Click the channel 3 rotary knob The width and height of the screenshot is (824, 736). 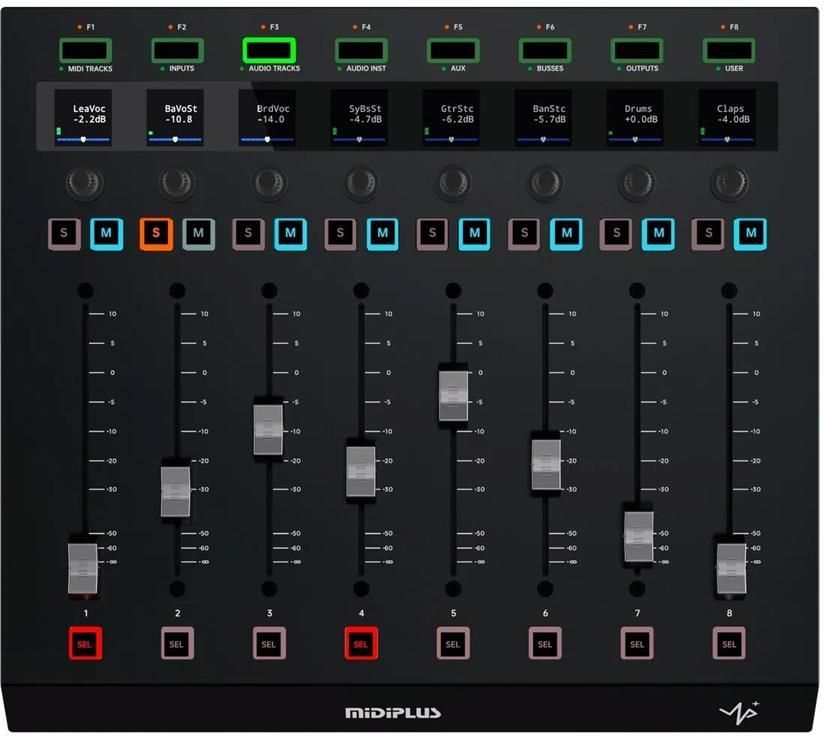coord(267,181)
